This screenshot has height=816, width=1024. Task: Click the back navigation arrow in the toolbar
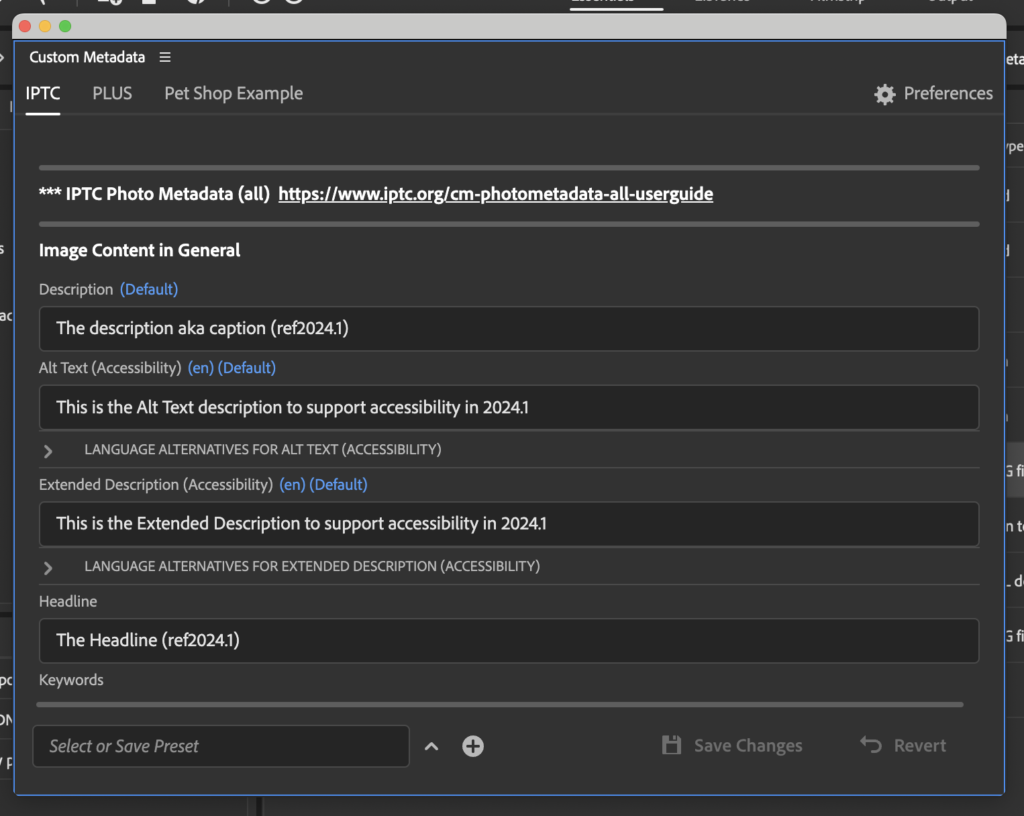pyautogui.click(x=42, y=2)
